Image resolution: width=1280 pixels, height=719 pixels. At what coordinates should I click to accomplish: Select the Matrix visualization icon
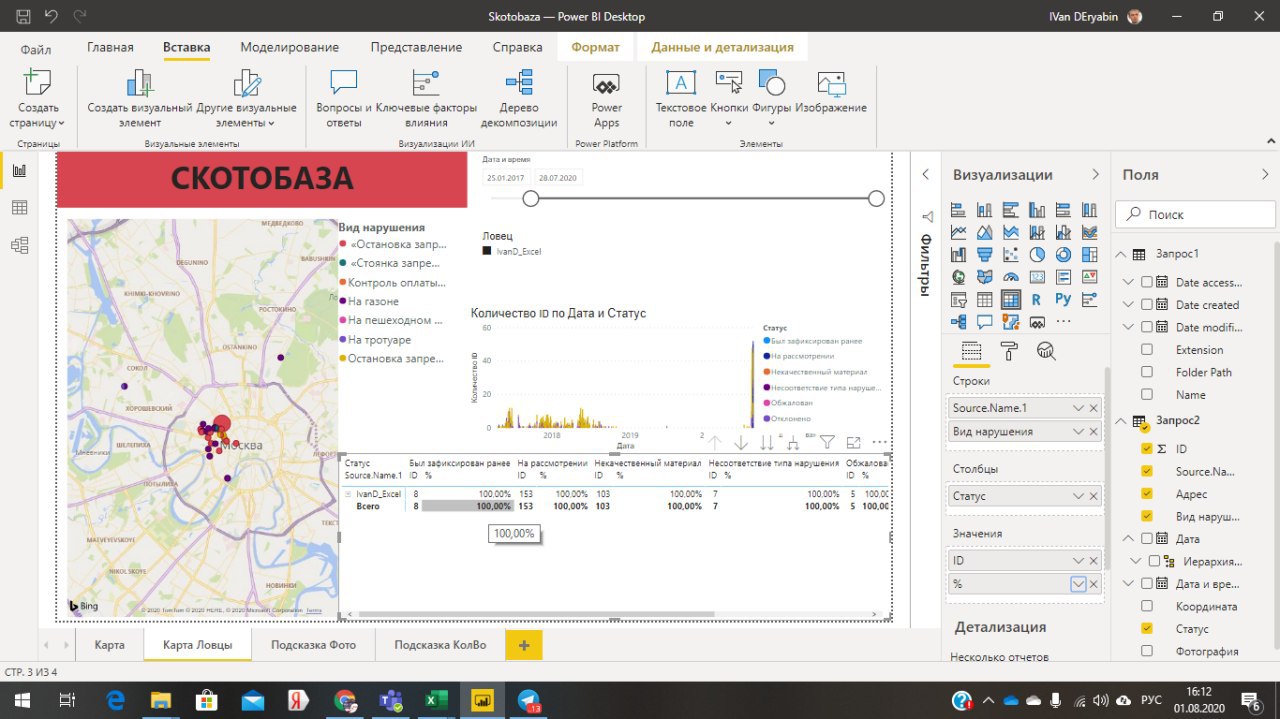1011,299
